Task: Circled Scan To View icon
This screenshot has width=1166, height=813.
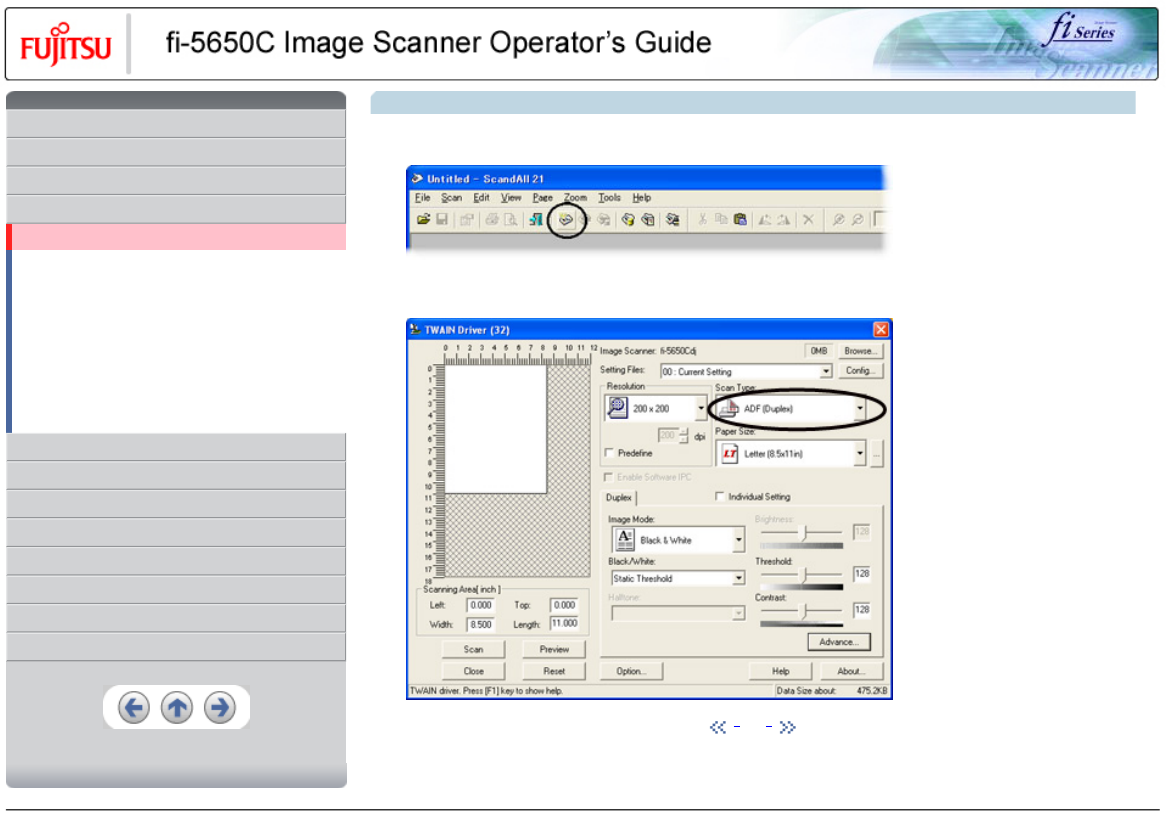Action: click(566, 219)
